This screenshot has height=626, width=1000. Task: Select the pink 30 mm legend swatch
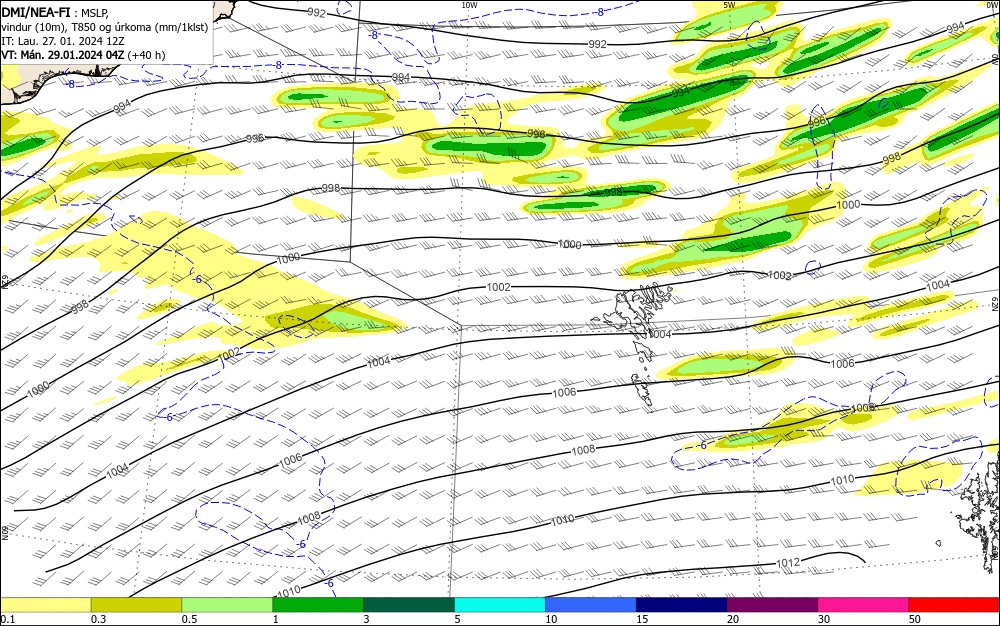click(864, 605)
